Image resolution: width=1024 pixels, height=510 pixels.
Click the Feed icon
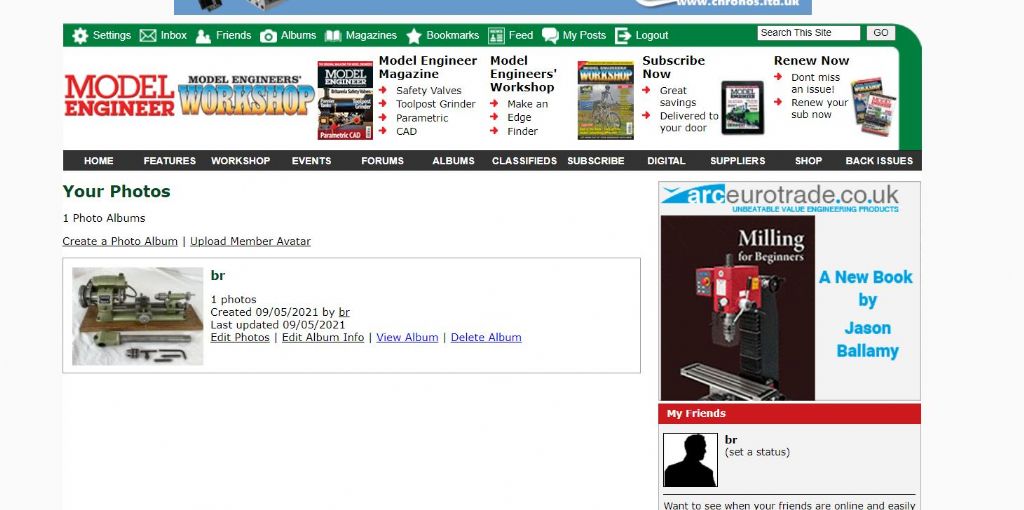[x=496, y=36]
